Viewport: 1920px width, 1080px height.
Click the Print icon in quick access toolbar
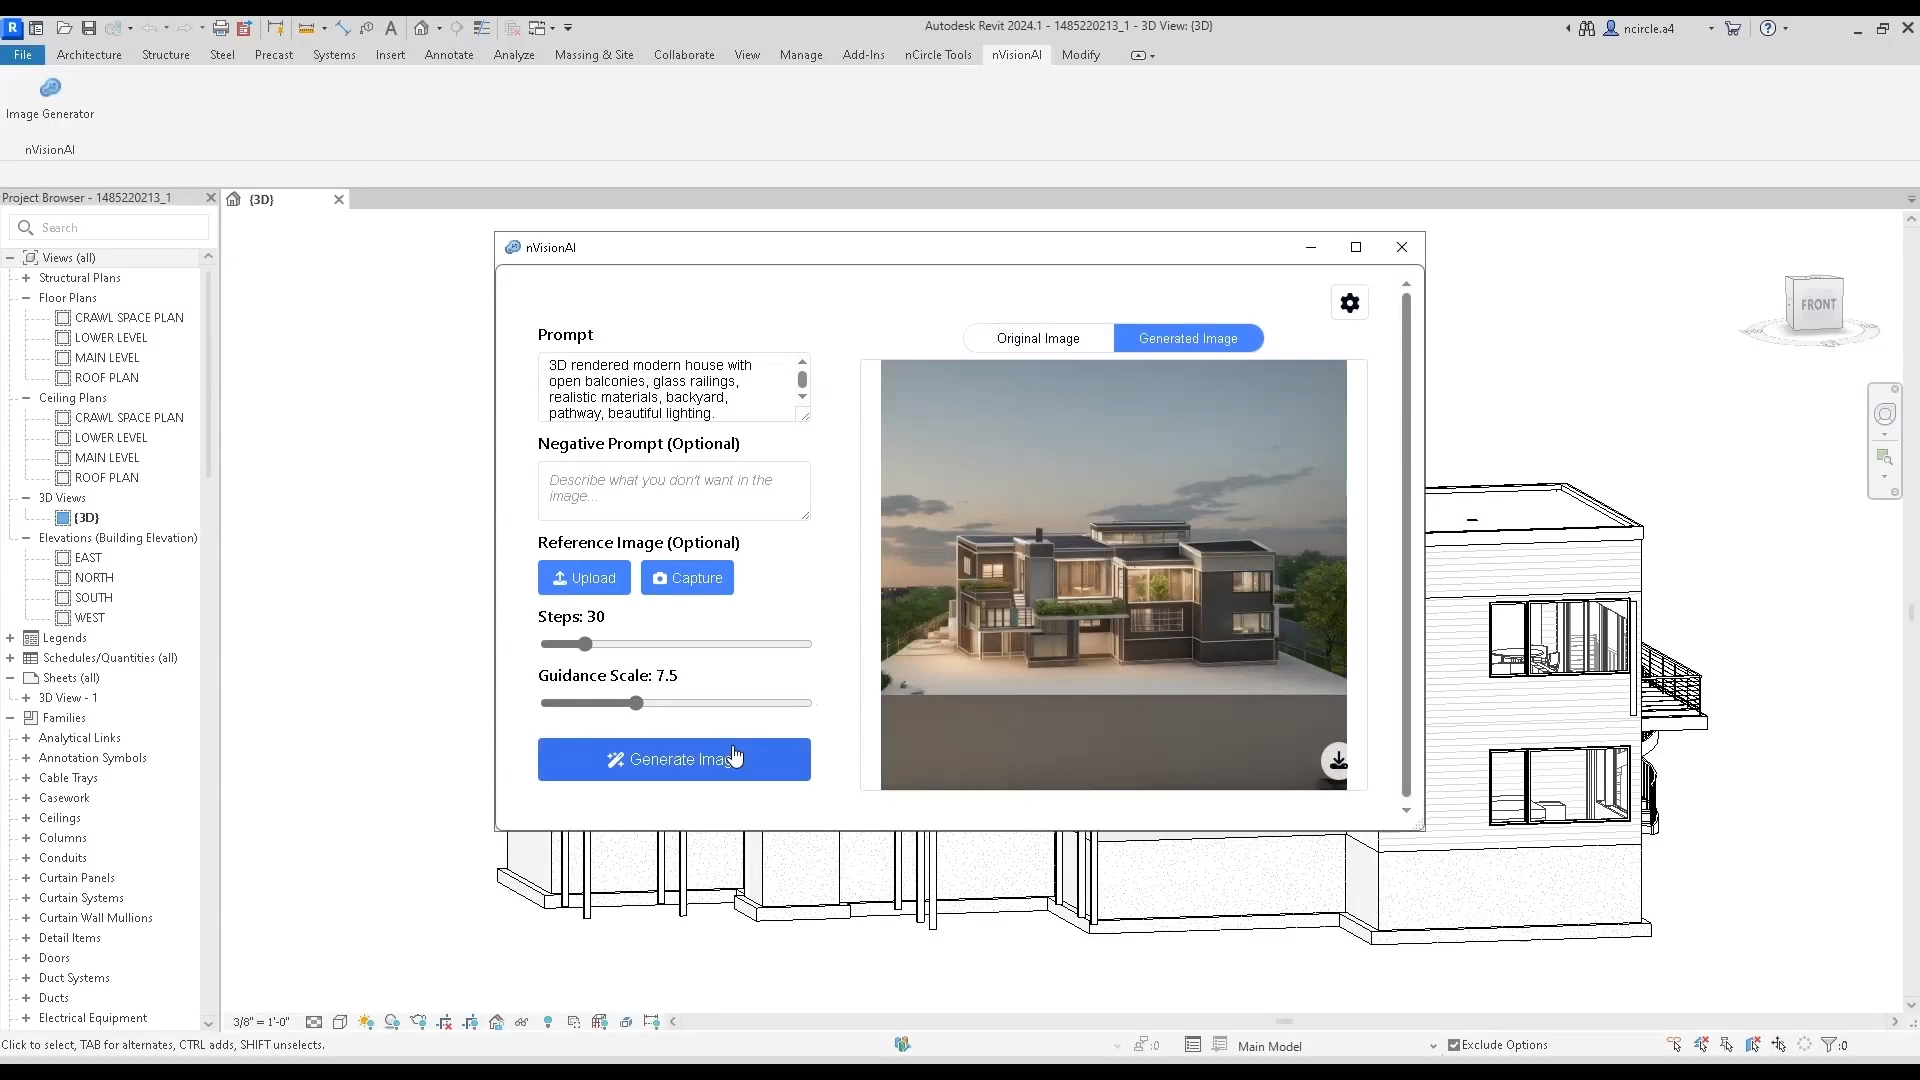(x=221, y=28)
